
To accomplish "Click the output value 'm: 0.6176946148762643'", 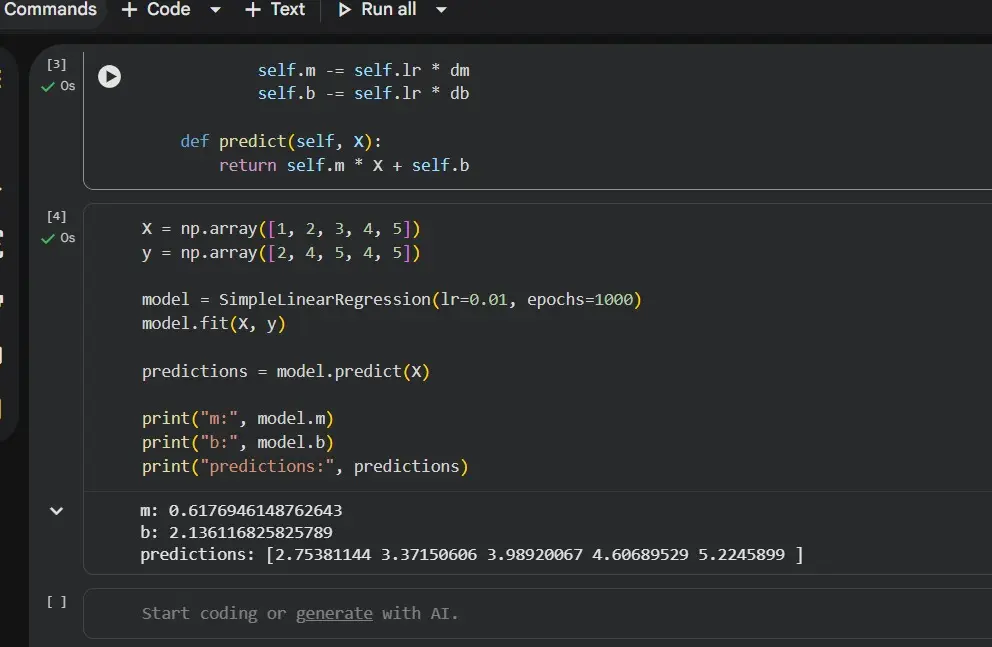I will click(241, 510).
